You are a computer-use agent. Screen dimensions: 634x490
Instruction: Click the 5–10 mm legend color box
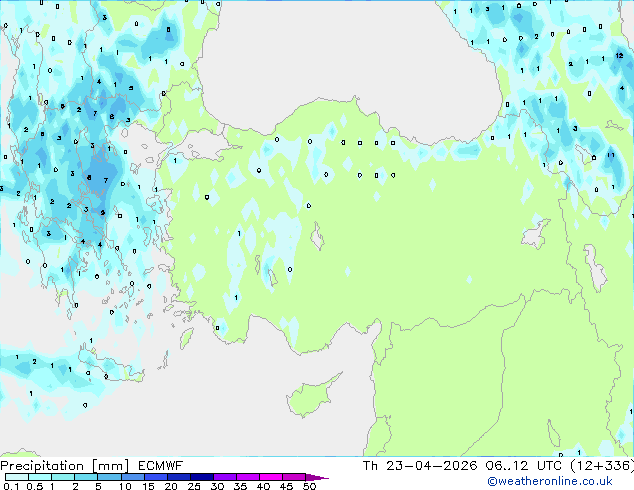(x=109, y=477)
